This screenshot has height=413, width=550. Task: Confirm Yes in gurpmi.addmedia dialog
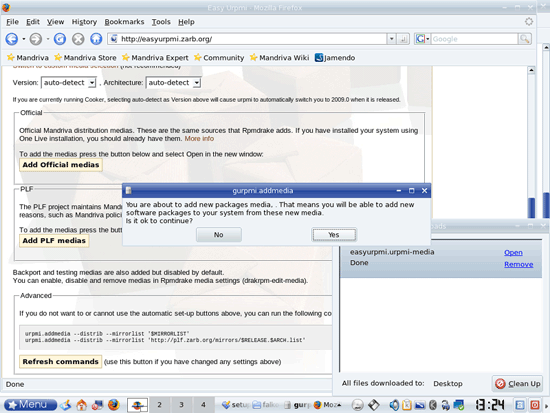coord(334,235)
